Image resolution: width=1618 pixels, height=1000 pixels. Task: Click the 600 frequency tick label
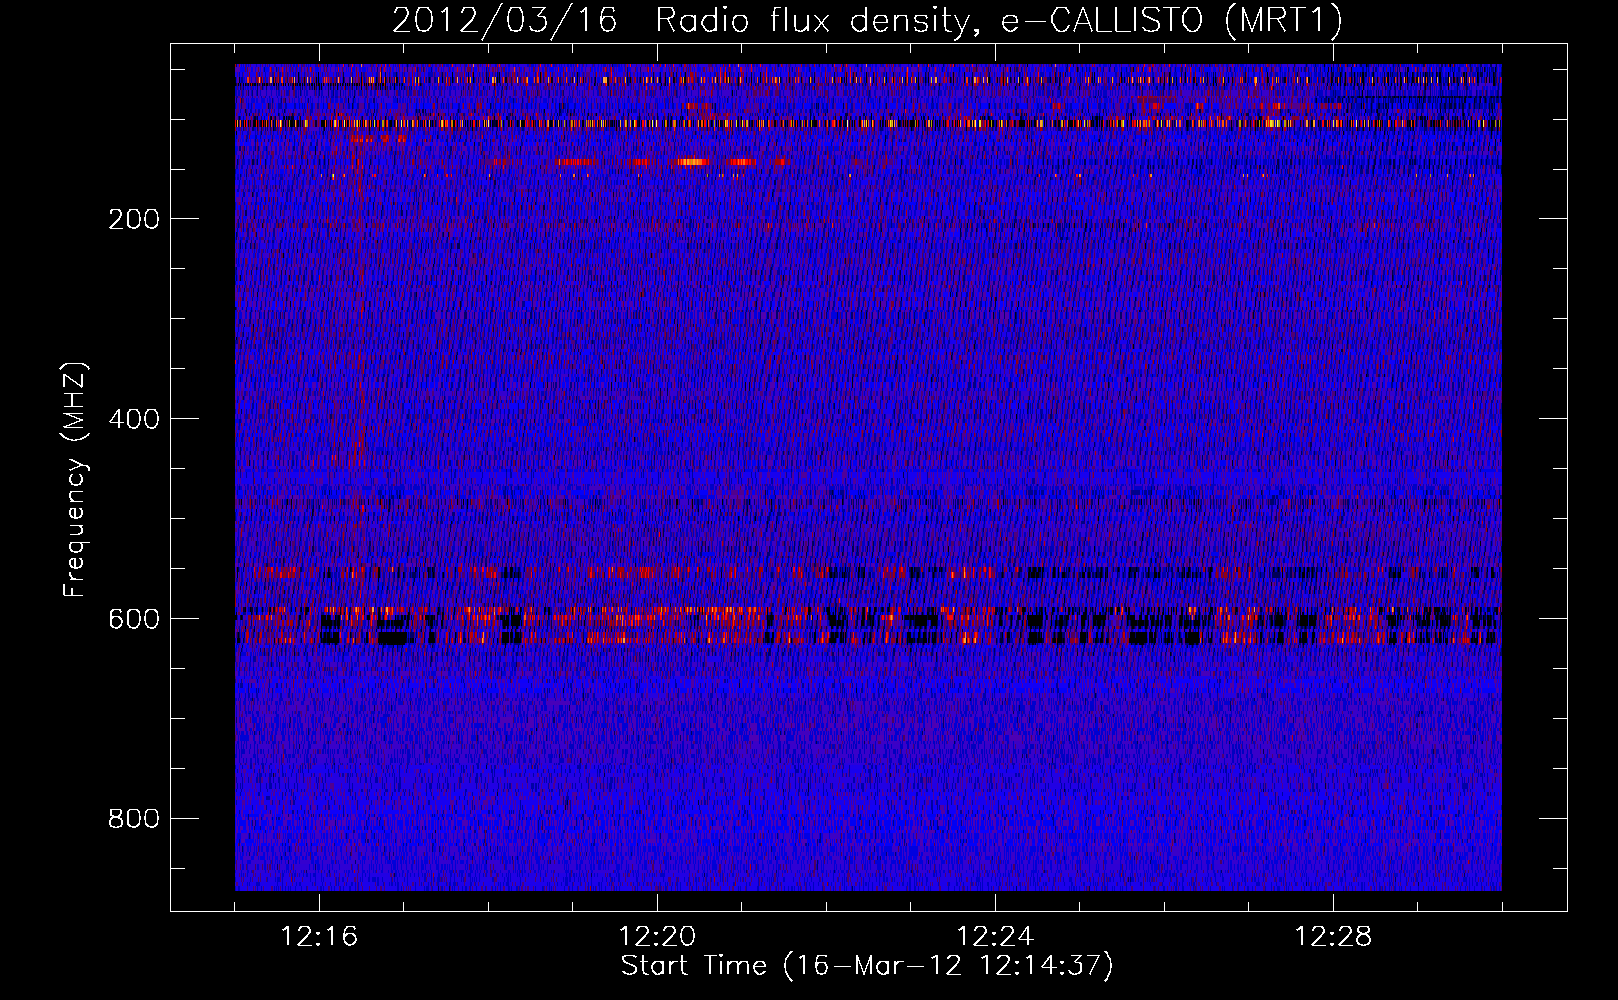134,619
